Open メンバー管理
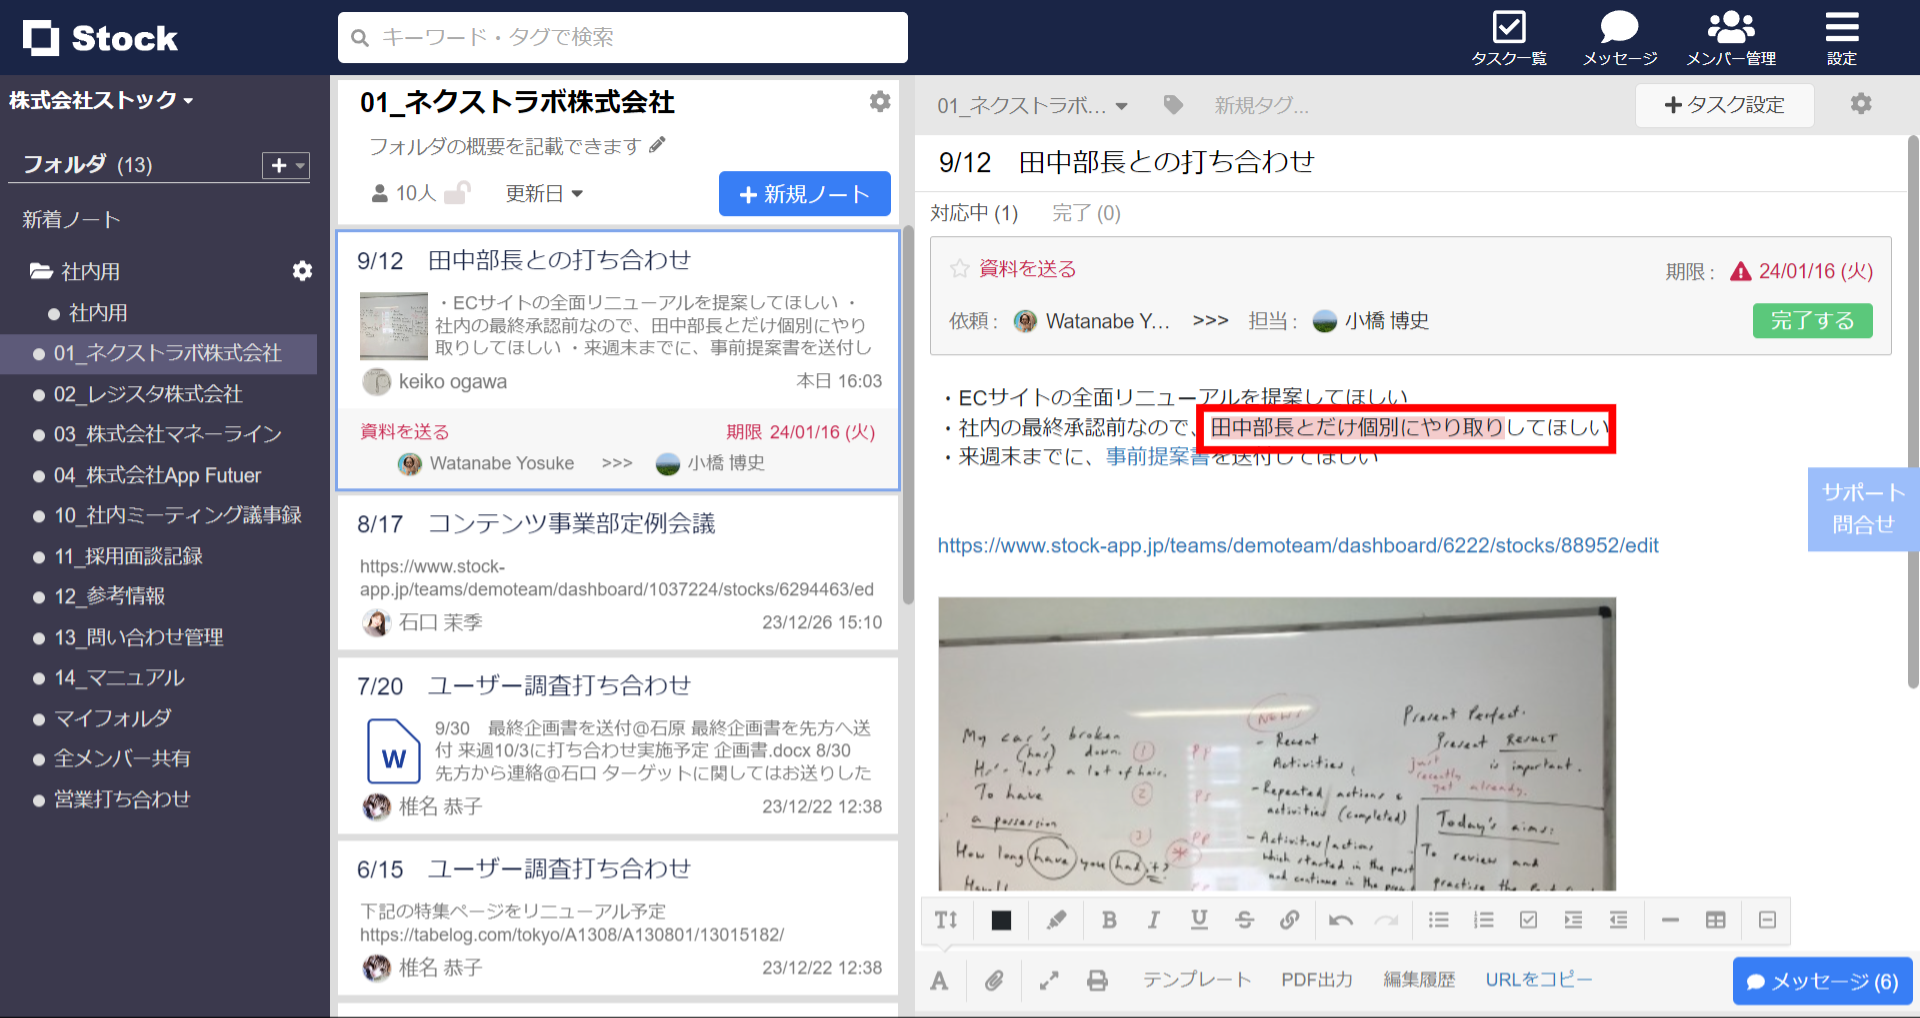1920x1018 pixels. tap(1730, 35)
